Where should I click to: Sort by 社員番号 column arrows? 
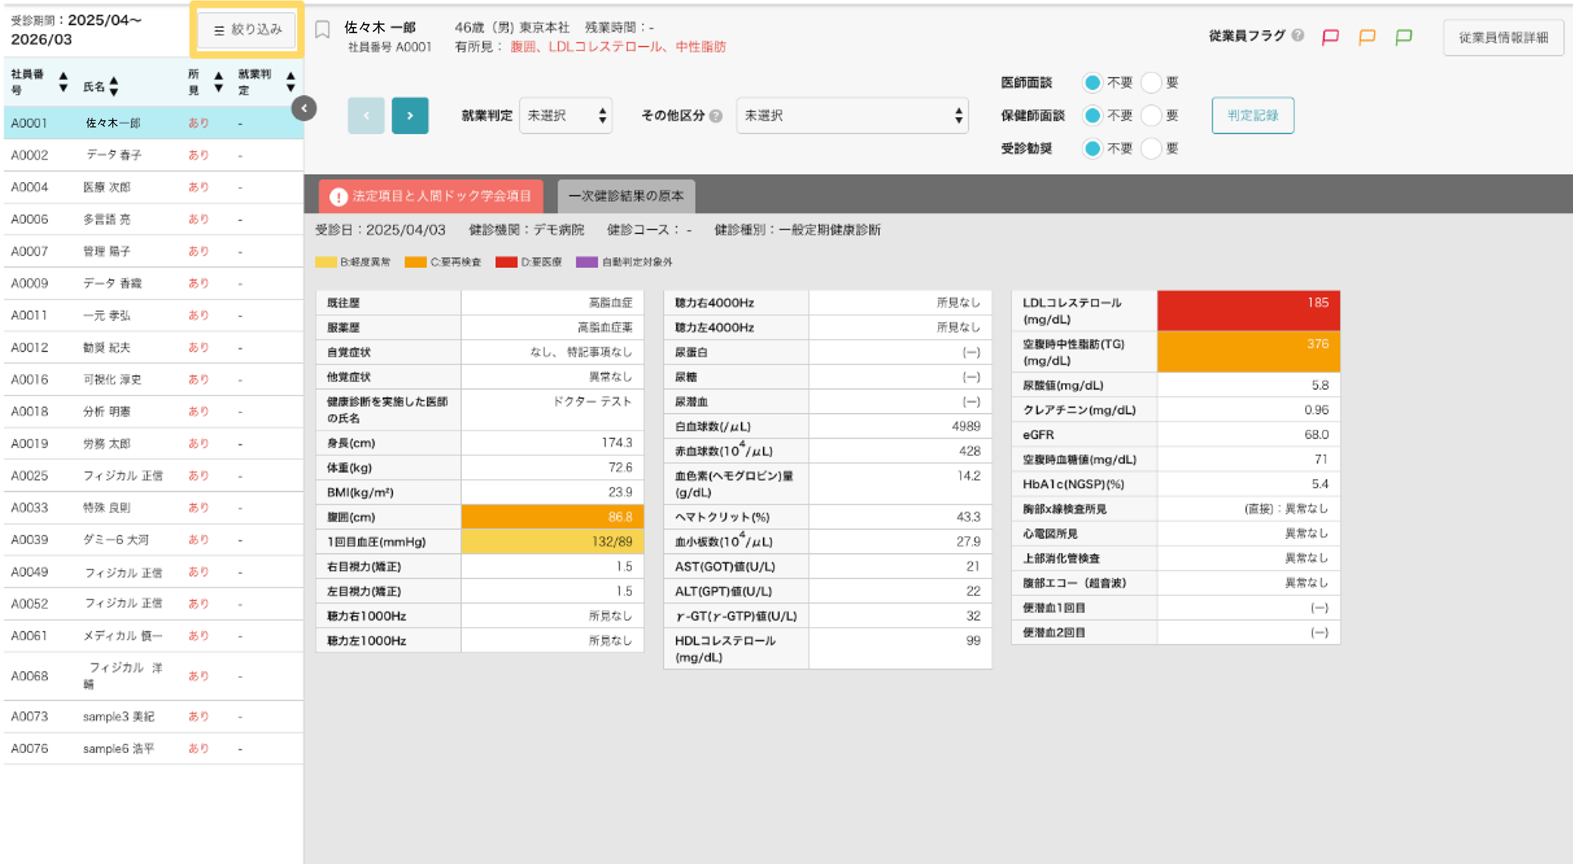click(63, 82)
